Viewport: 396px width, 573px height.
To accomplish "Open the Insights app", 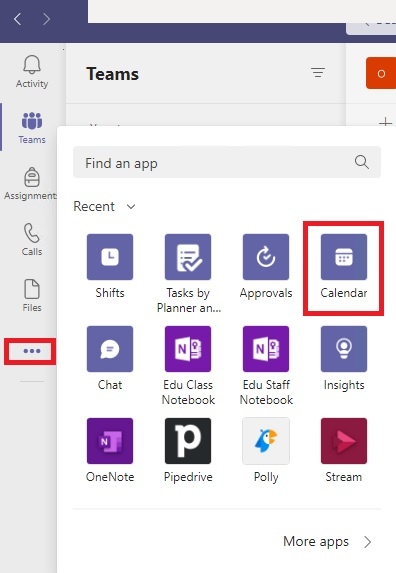I will point(344,358).
